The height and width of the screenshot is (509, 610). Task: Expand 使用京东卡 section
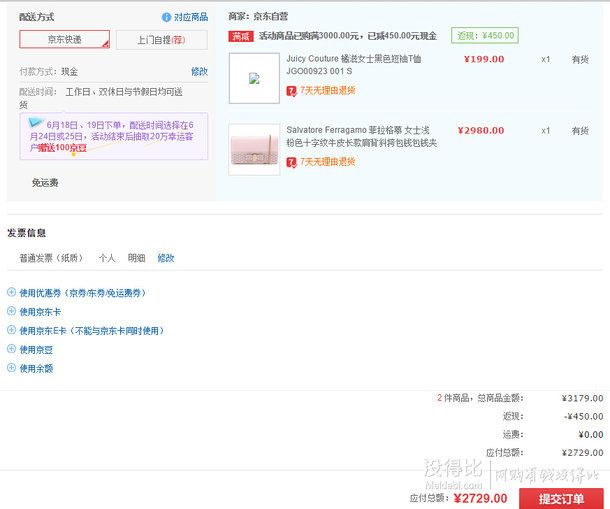pyautogui.click(x=40, y=312)
